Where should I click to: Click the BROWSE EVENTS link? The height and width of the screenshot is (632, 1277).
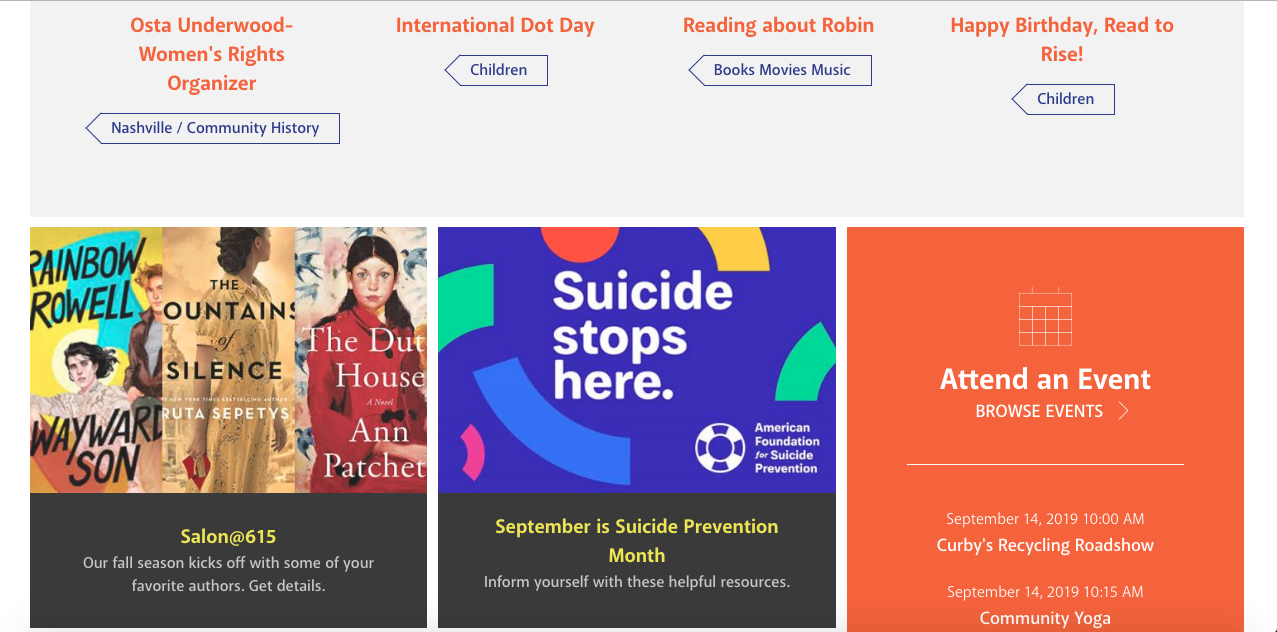(x=1040, y=411)
